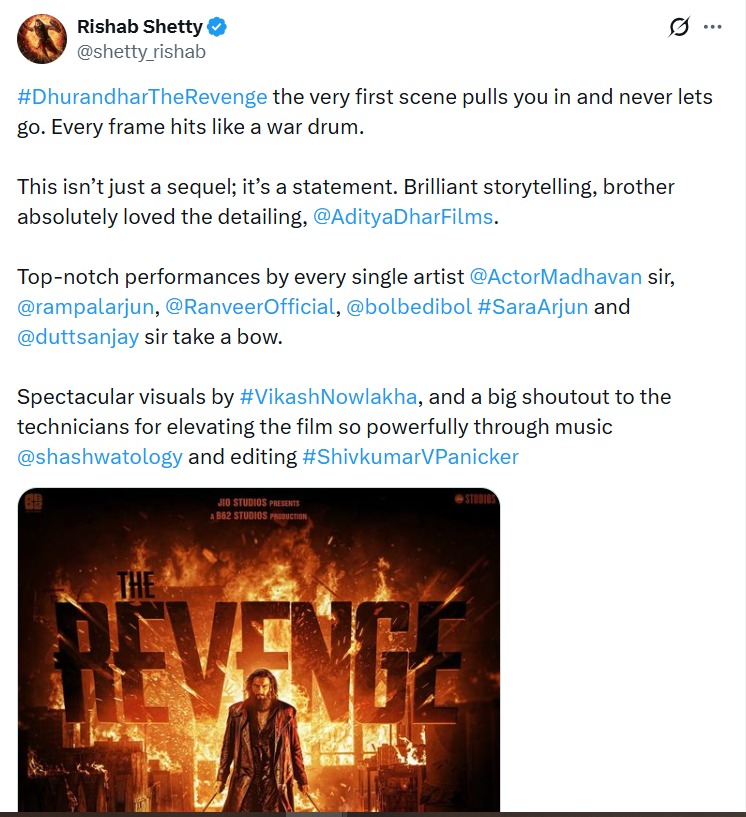Open the @duttsanjay mention
Viewport: 746px width, 817px height.
coord(78,336)
